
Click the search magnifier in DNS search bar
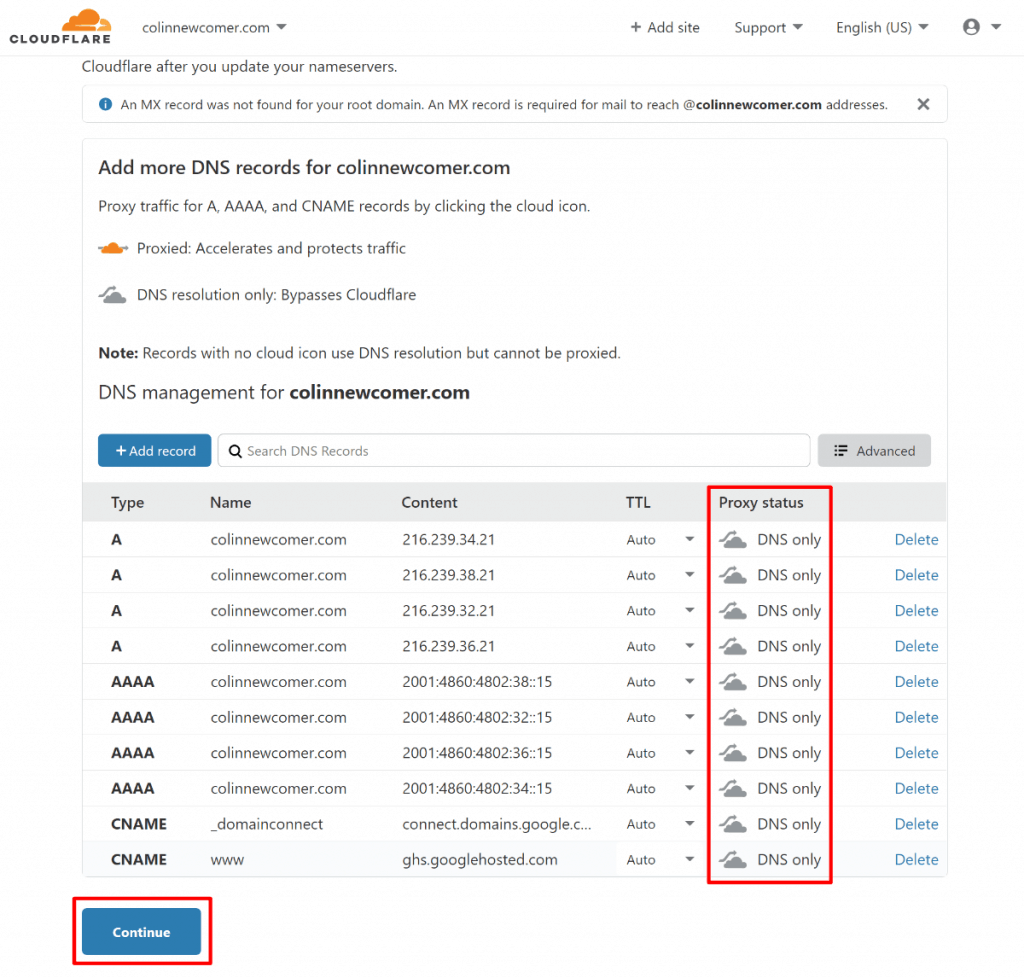234,451
